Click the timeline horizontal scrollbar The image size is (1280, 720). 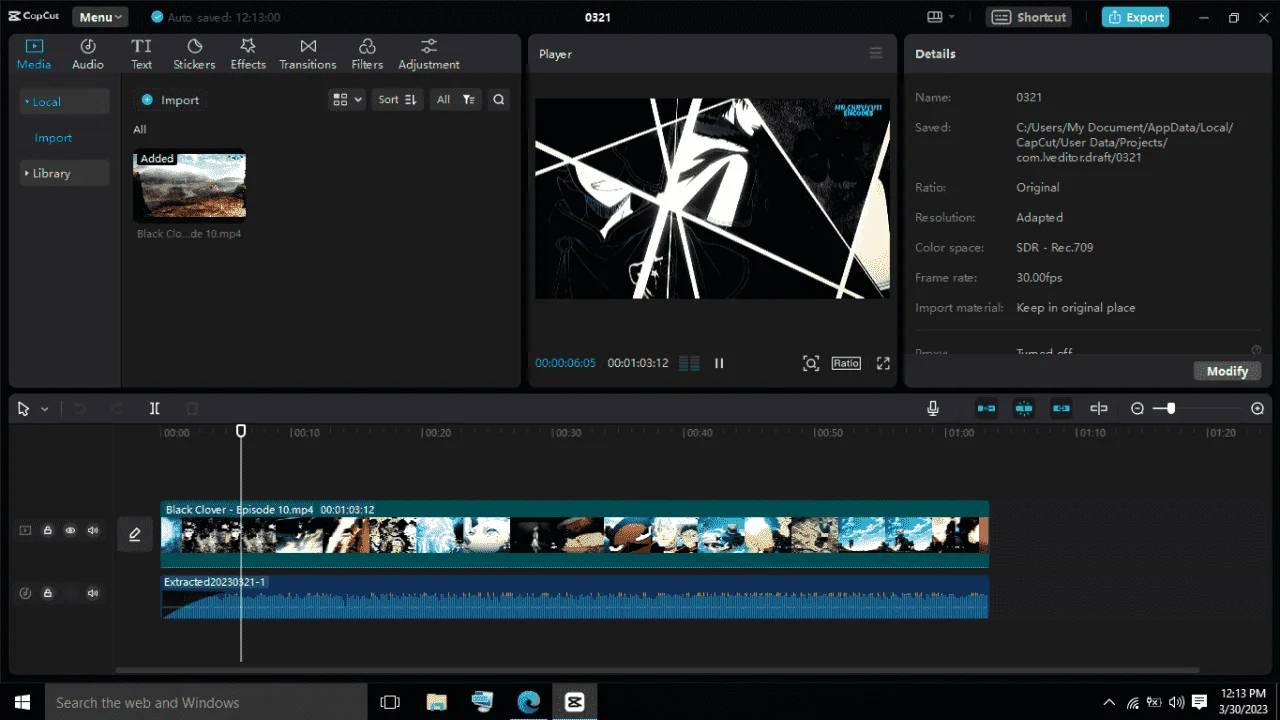pos(657,670)
